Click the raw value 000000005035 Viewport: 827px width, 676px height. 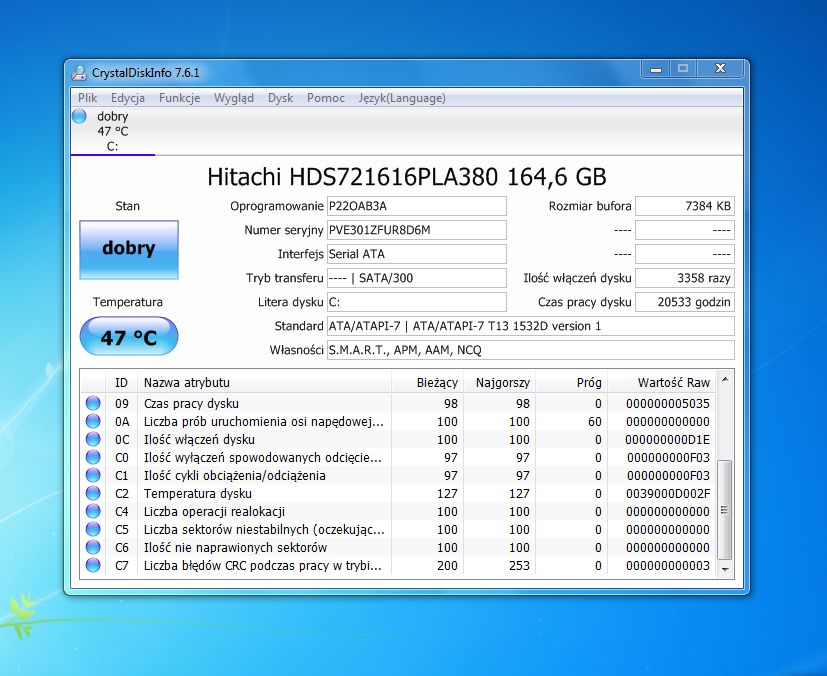[x=668, y=403]
